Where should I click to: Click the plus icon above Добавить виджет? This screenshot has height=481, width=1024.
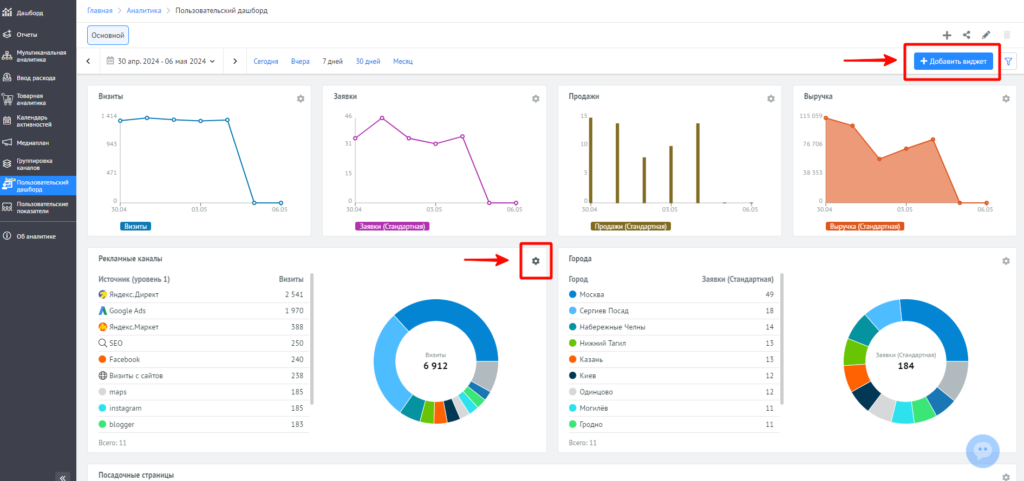(x=947, y=36)
